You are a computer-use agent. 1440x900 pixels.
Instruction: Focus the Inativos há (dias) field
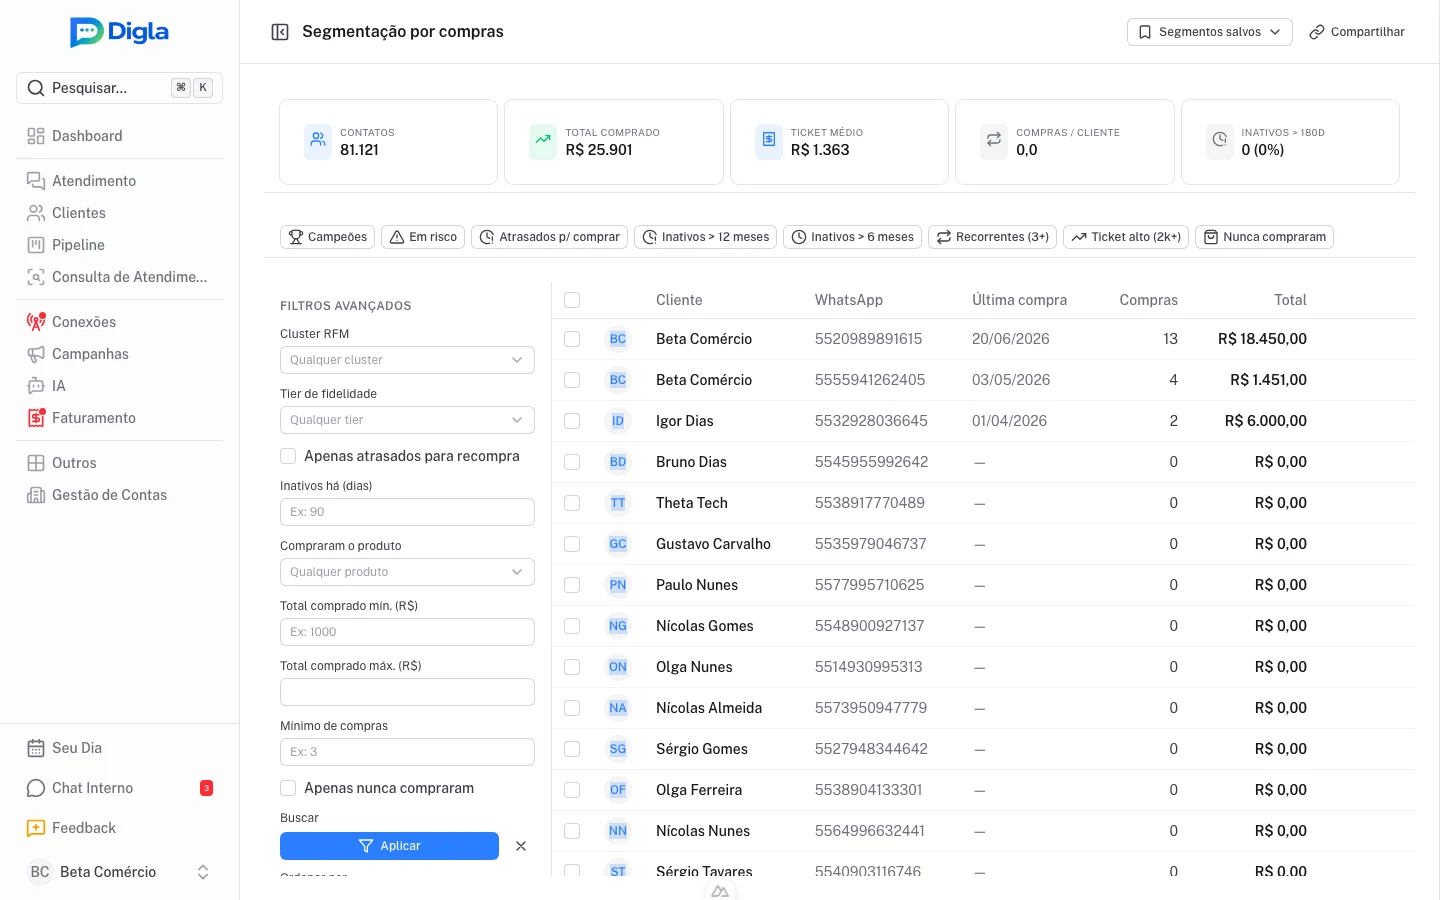[407, 512]
